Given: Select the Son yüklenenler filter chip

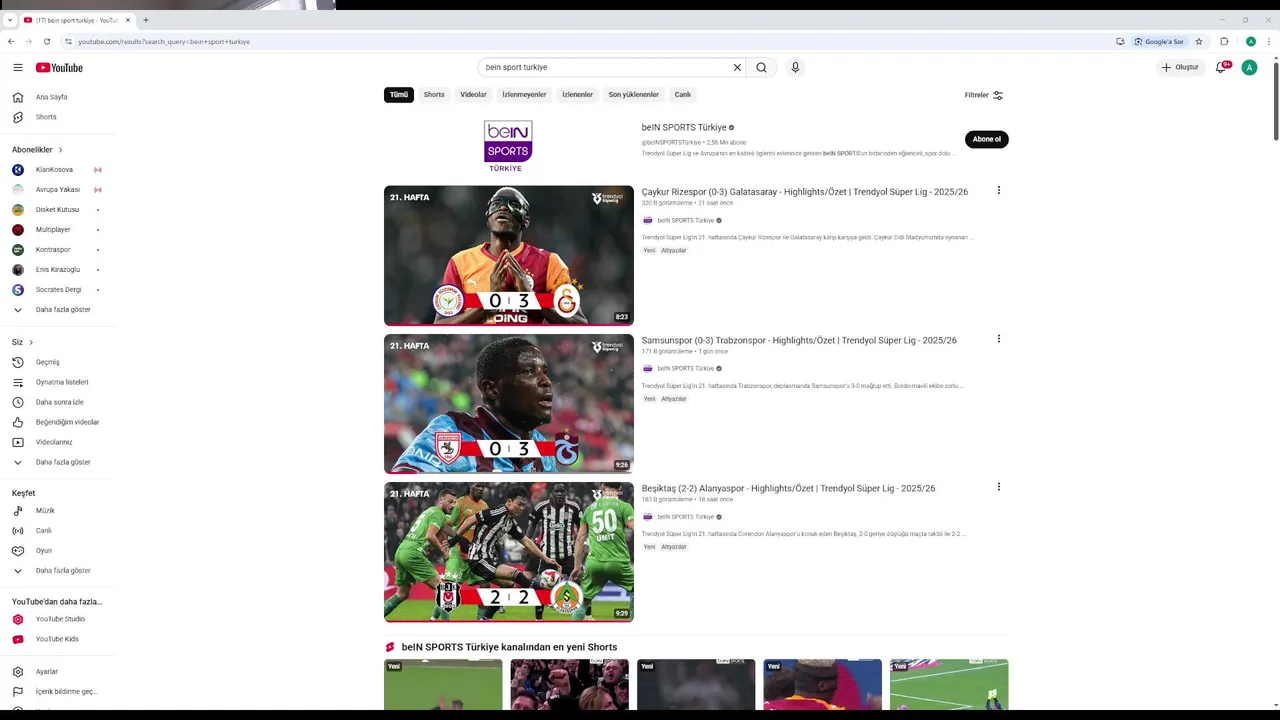Looking at the screenshot, I should click(x=634, y=95).
